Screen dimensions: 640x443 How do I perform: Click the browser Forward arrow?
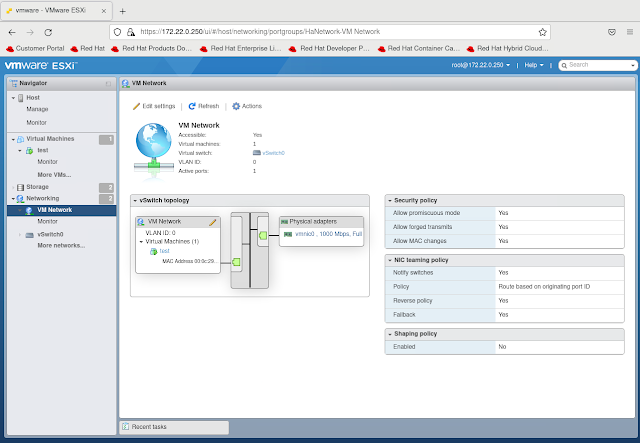(30, 32)
